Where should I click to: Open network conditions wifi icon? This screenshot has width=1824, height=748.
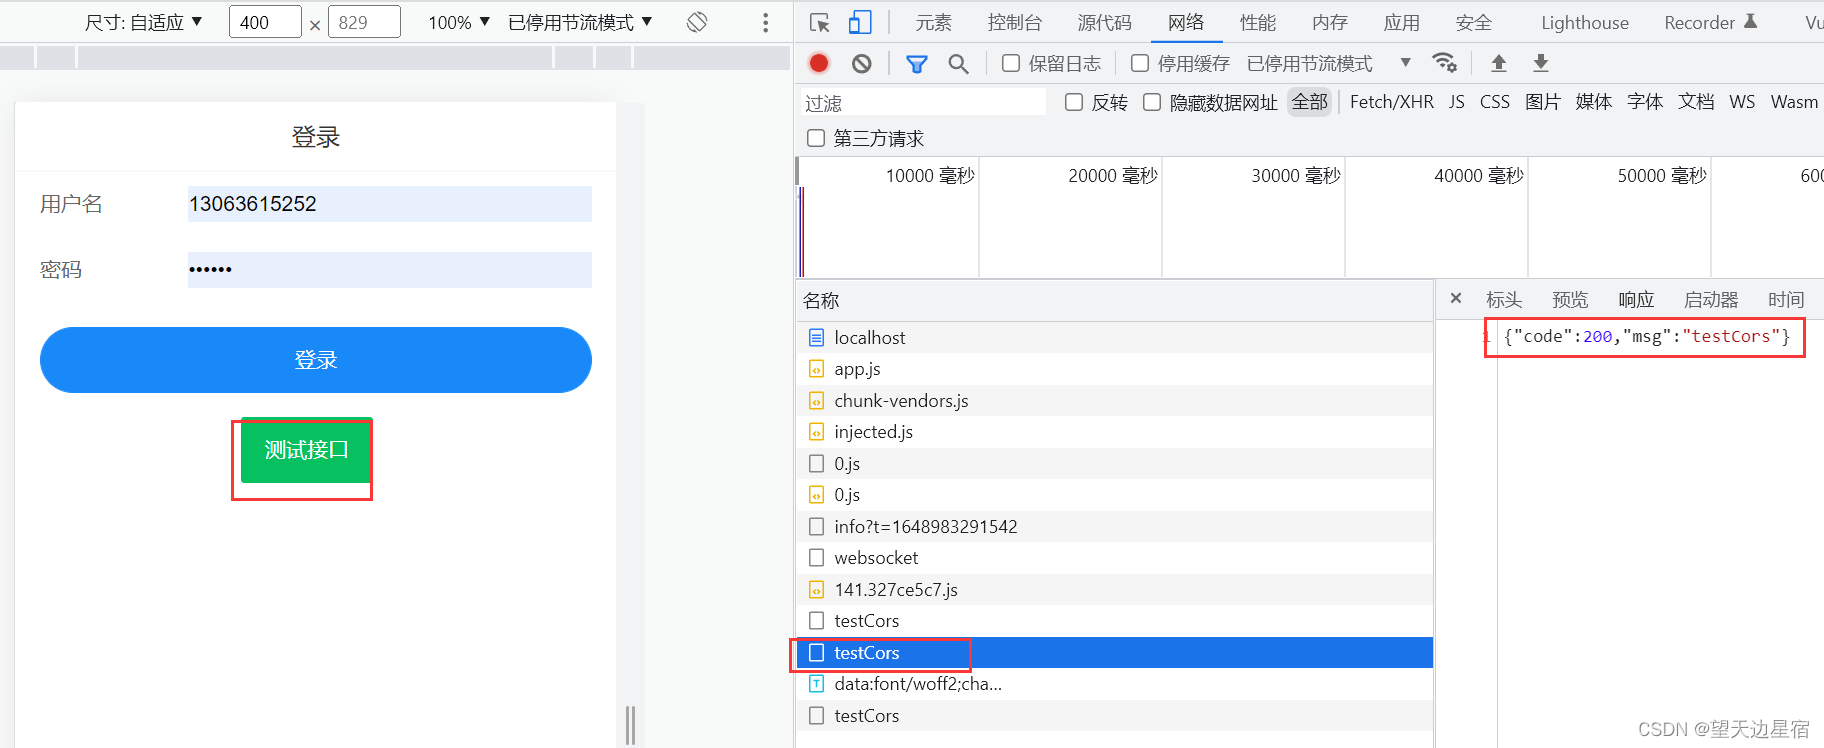click(x=1444, y=63)
